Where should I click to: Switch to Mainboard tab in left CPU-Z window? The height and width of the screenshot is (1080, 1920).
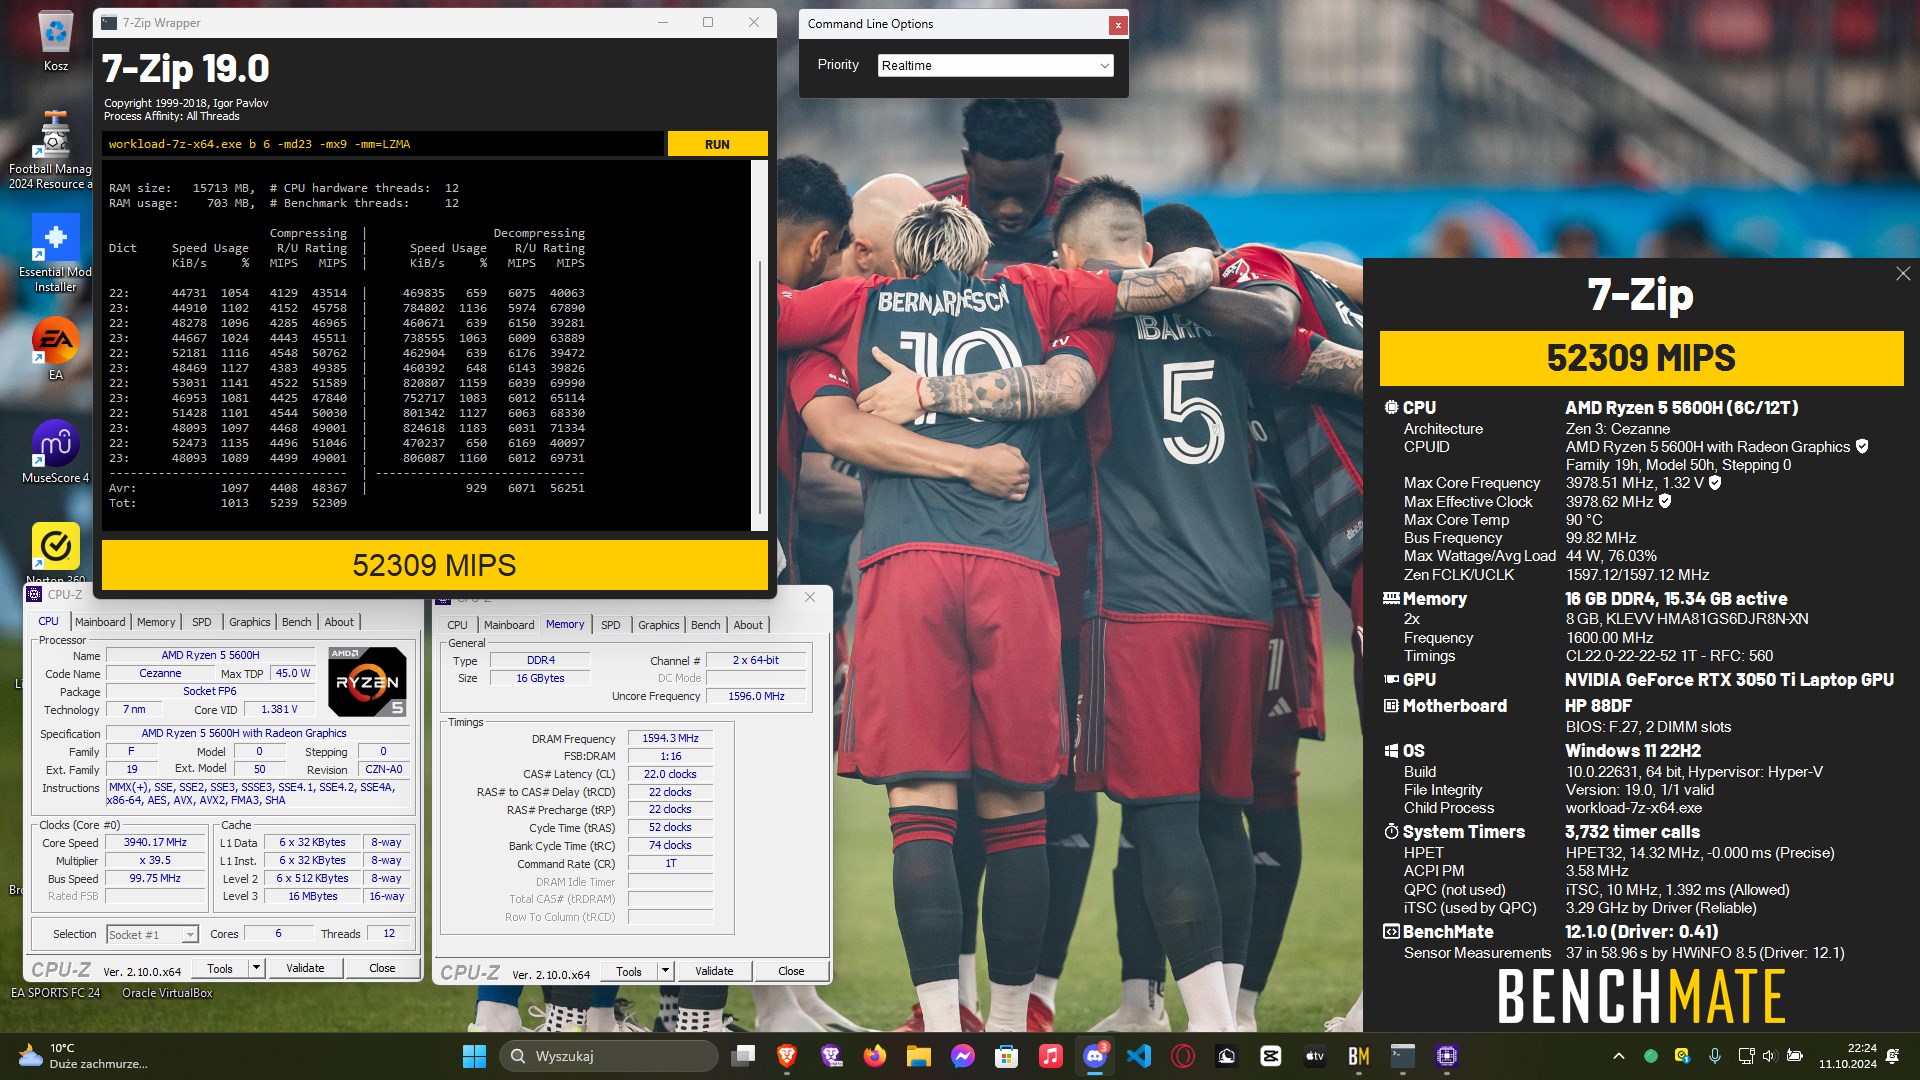[x=100, y=622]
